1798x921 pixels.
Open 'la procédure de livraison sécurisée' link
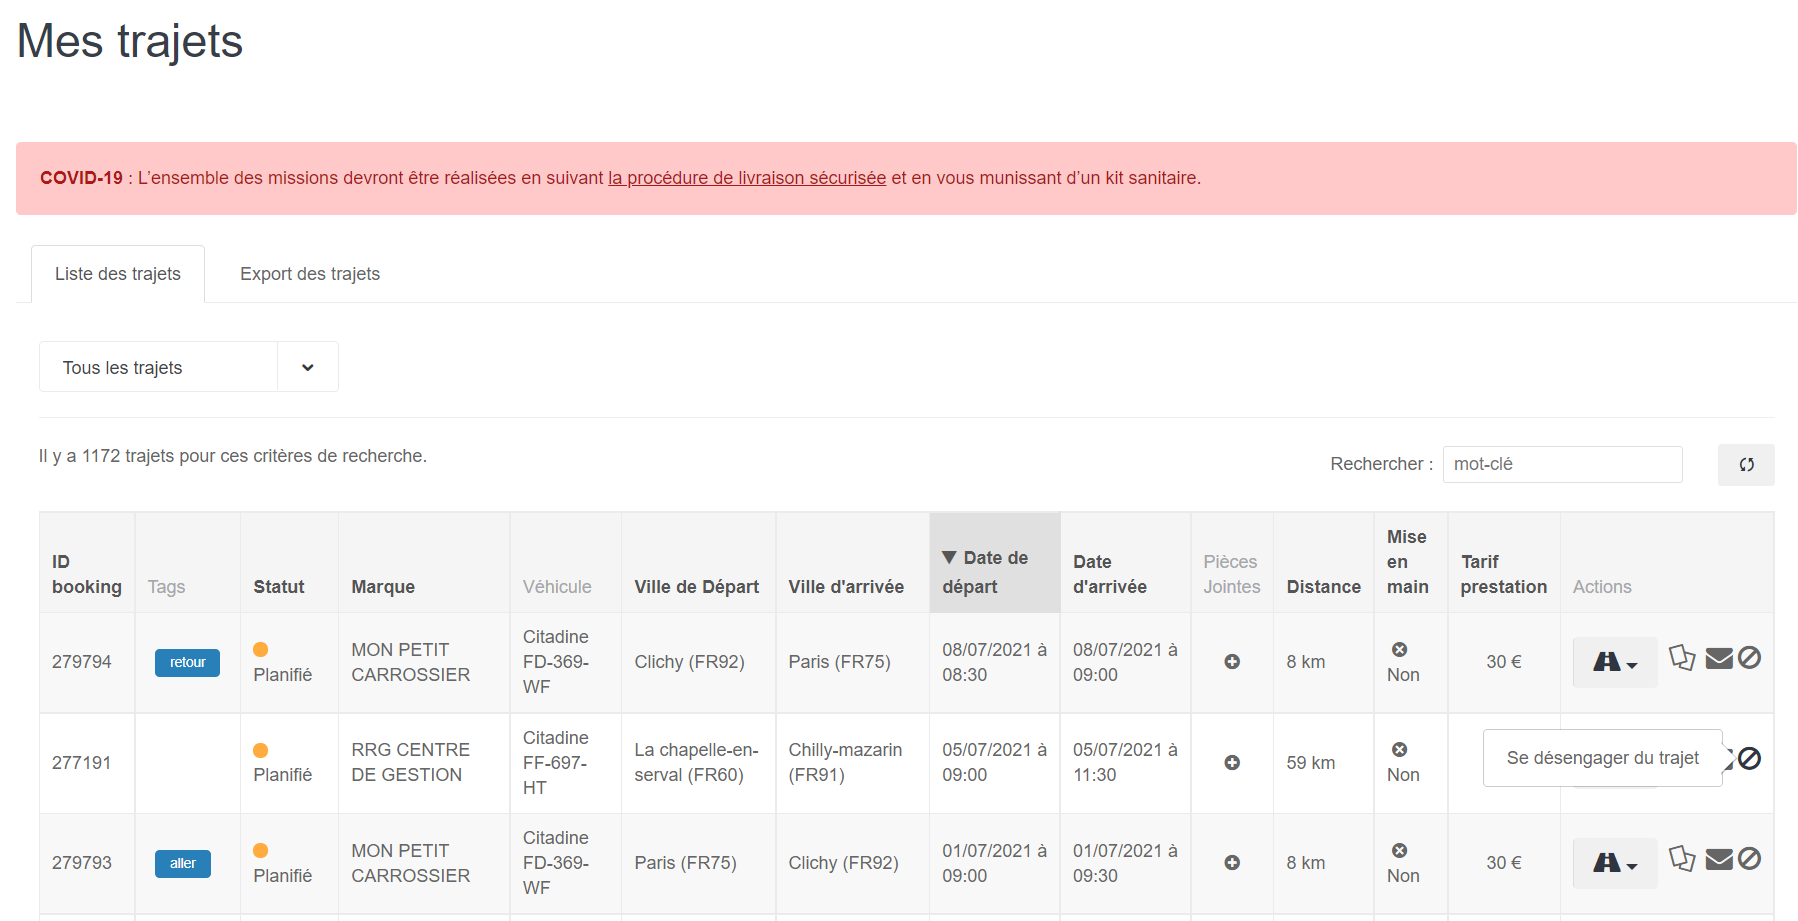pos(747,178)
